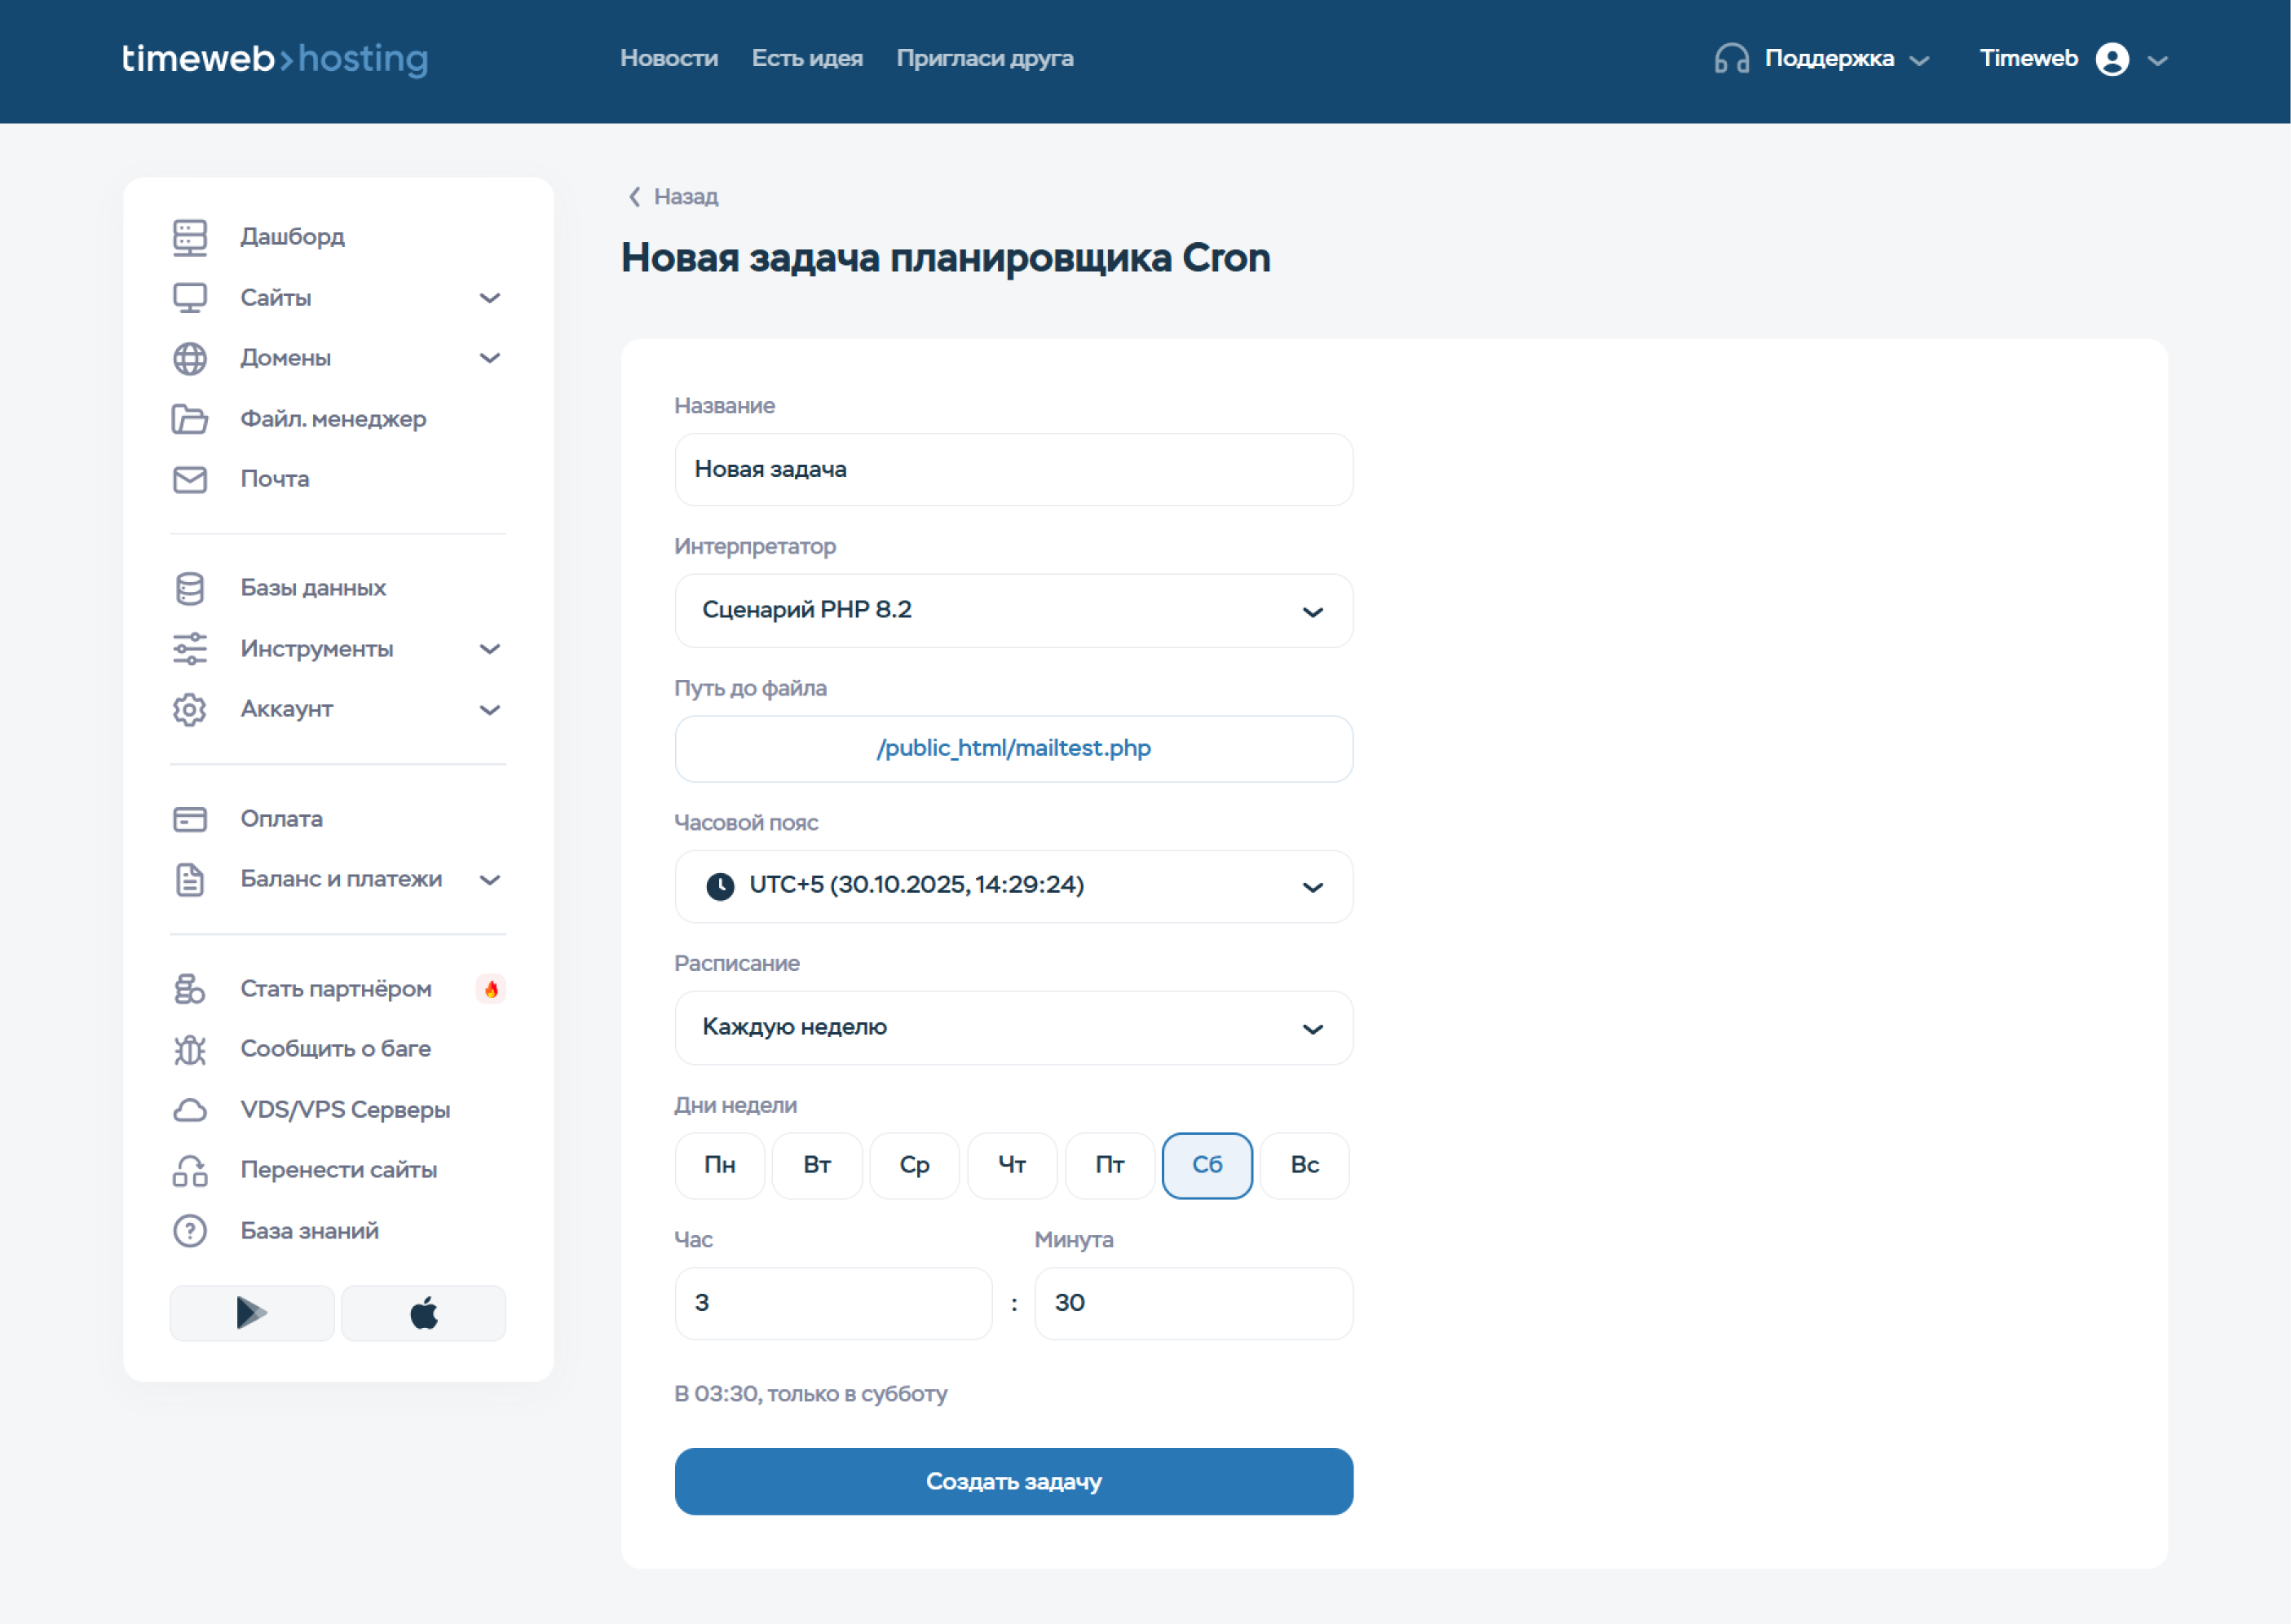Click the user profile avatar icon
Screen dimensions: 2291x1624
(2111, 59)
